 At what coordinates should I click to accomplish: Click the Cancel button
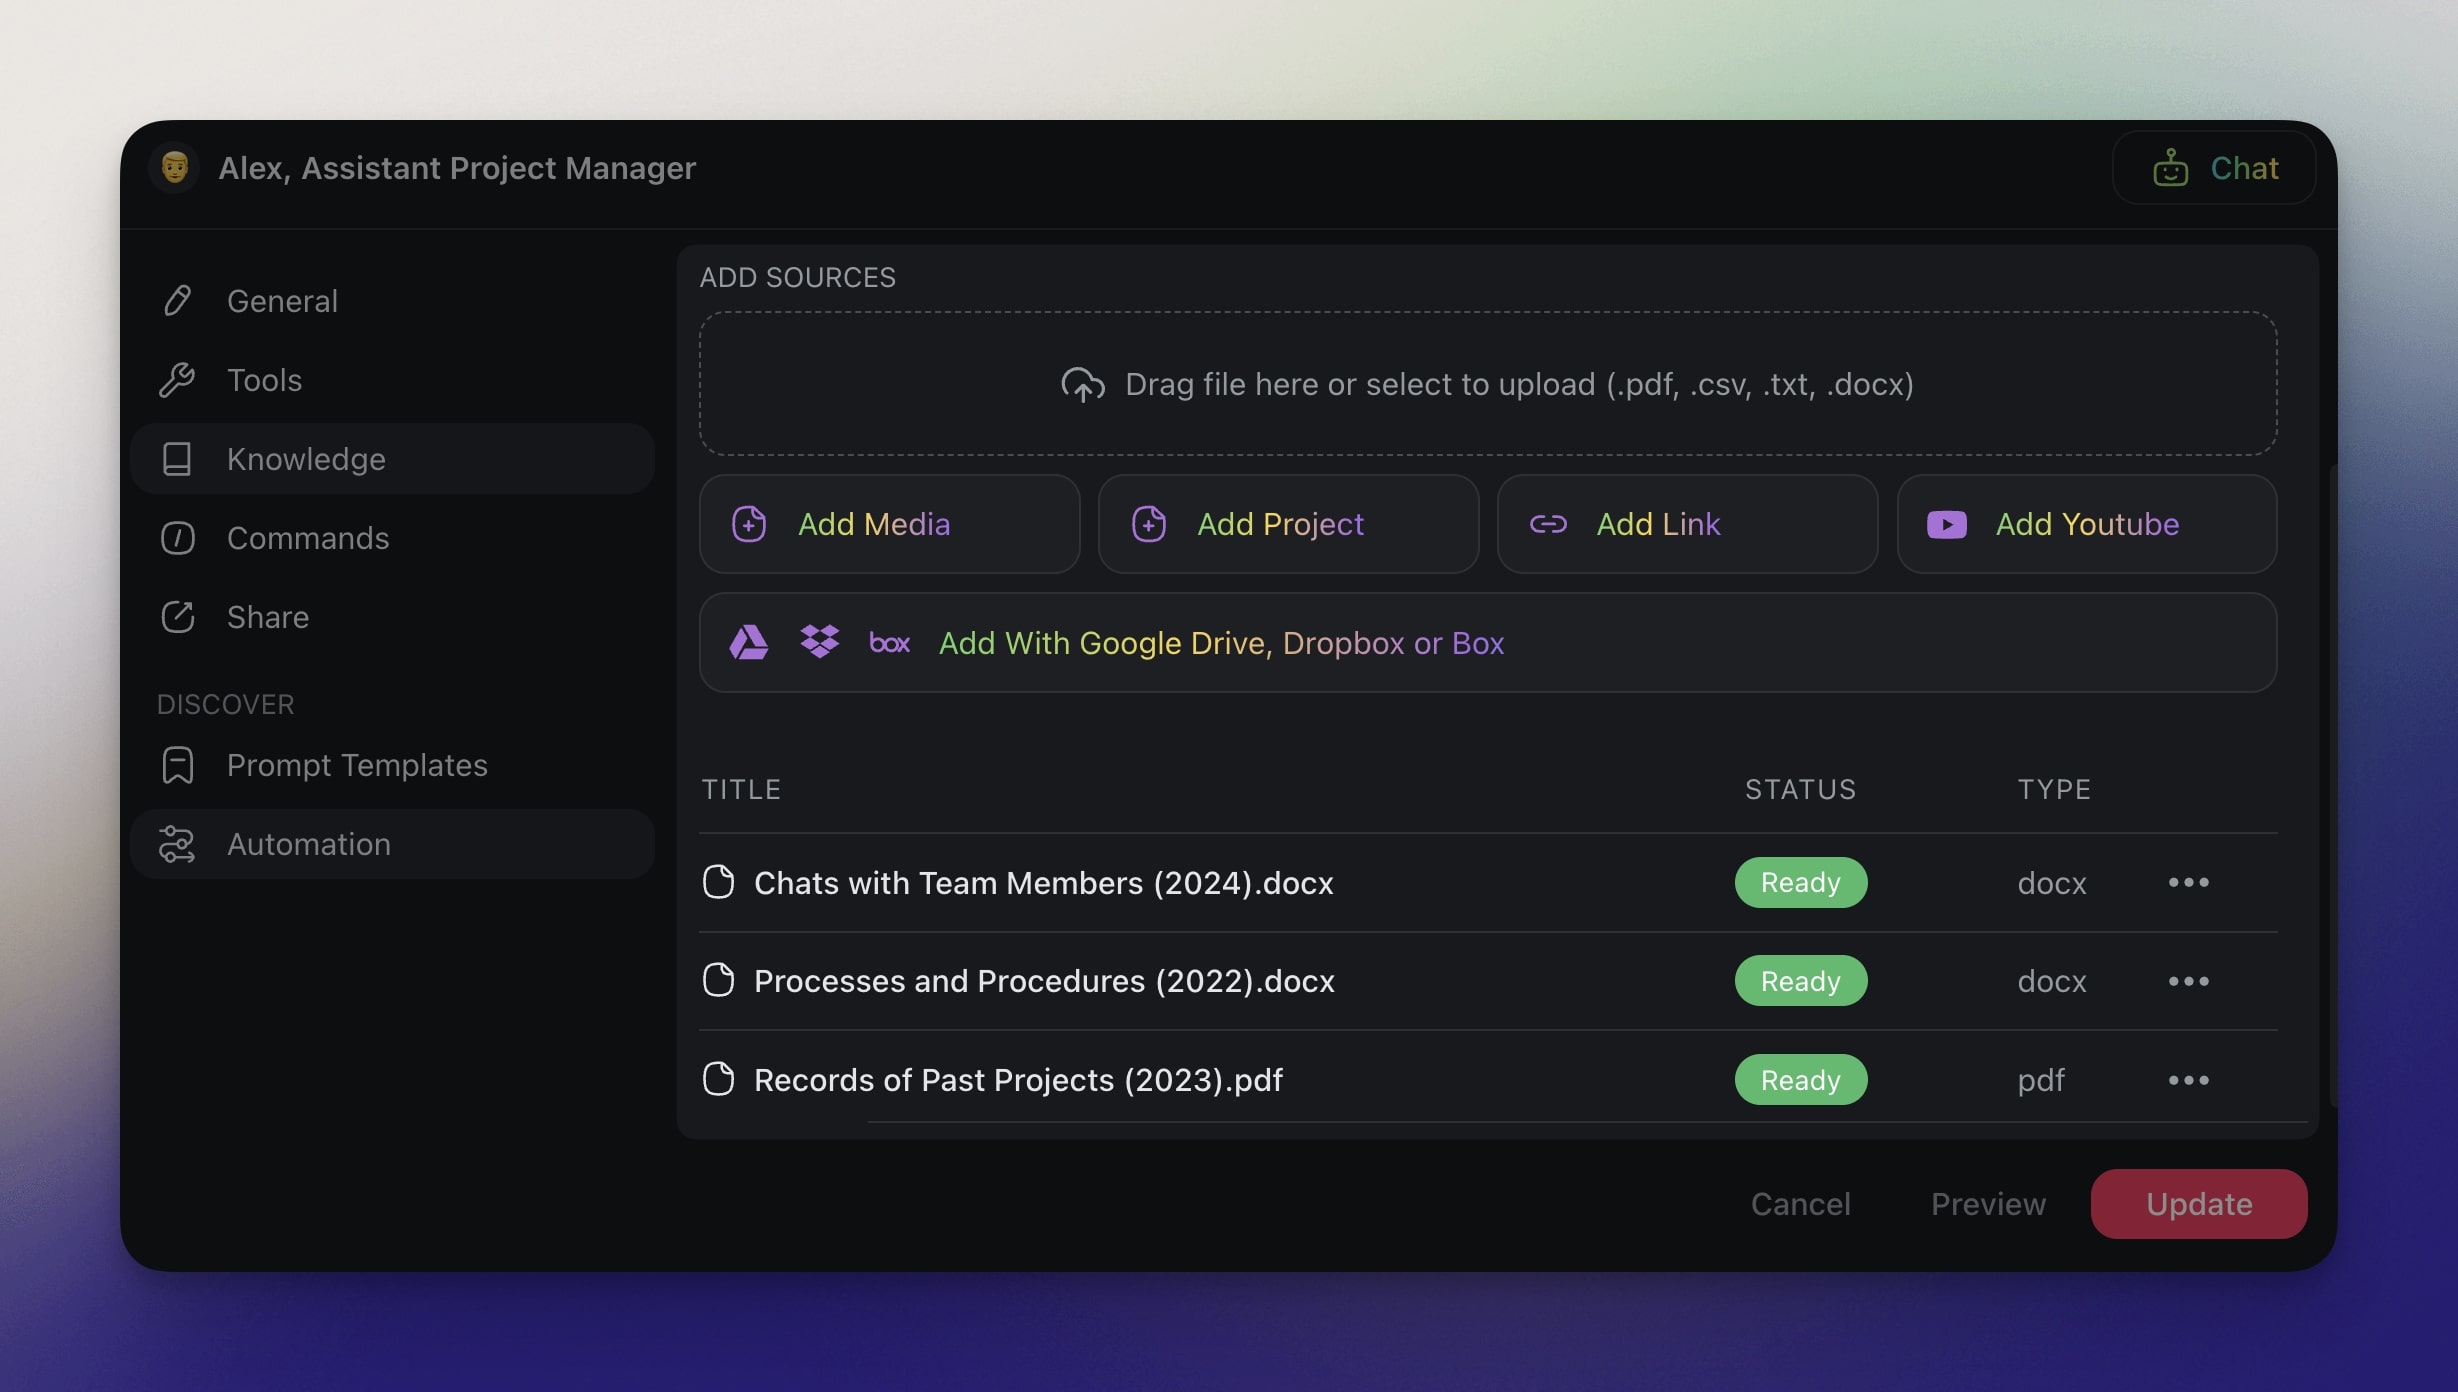pos(1800,1204)
